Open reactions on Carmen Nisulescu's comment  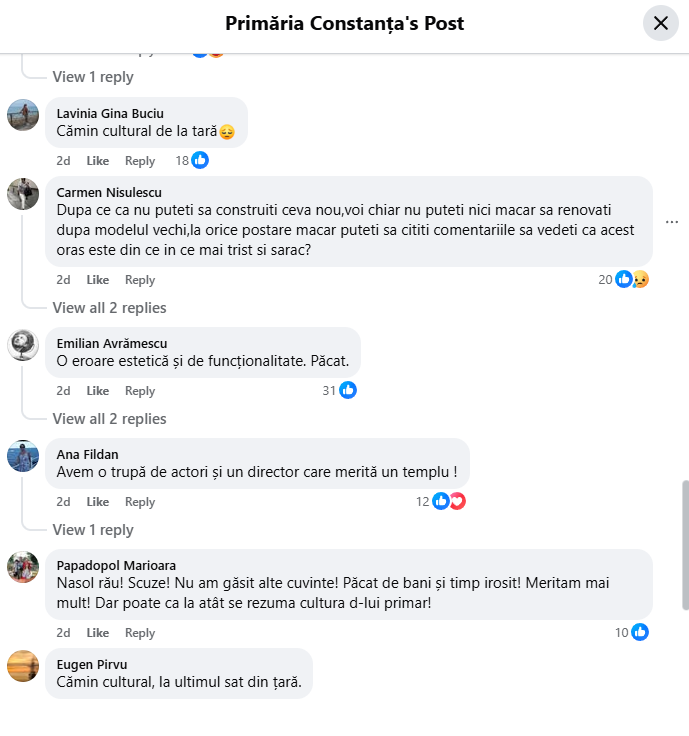(x=631, y=279)
